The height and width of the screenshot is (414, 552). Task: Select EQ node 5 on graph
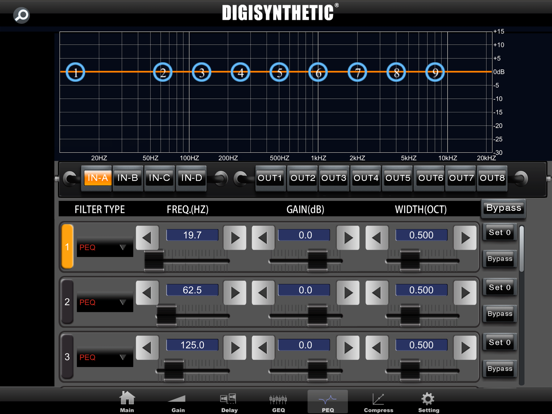click(279, 72)
